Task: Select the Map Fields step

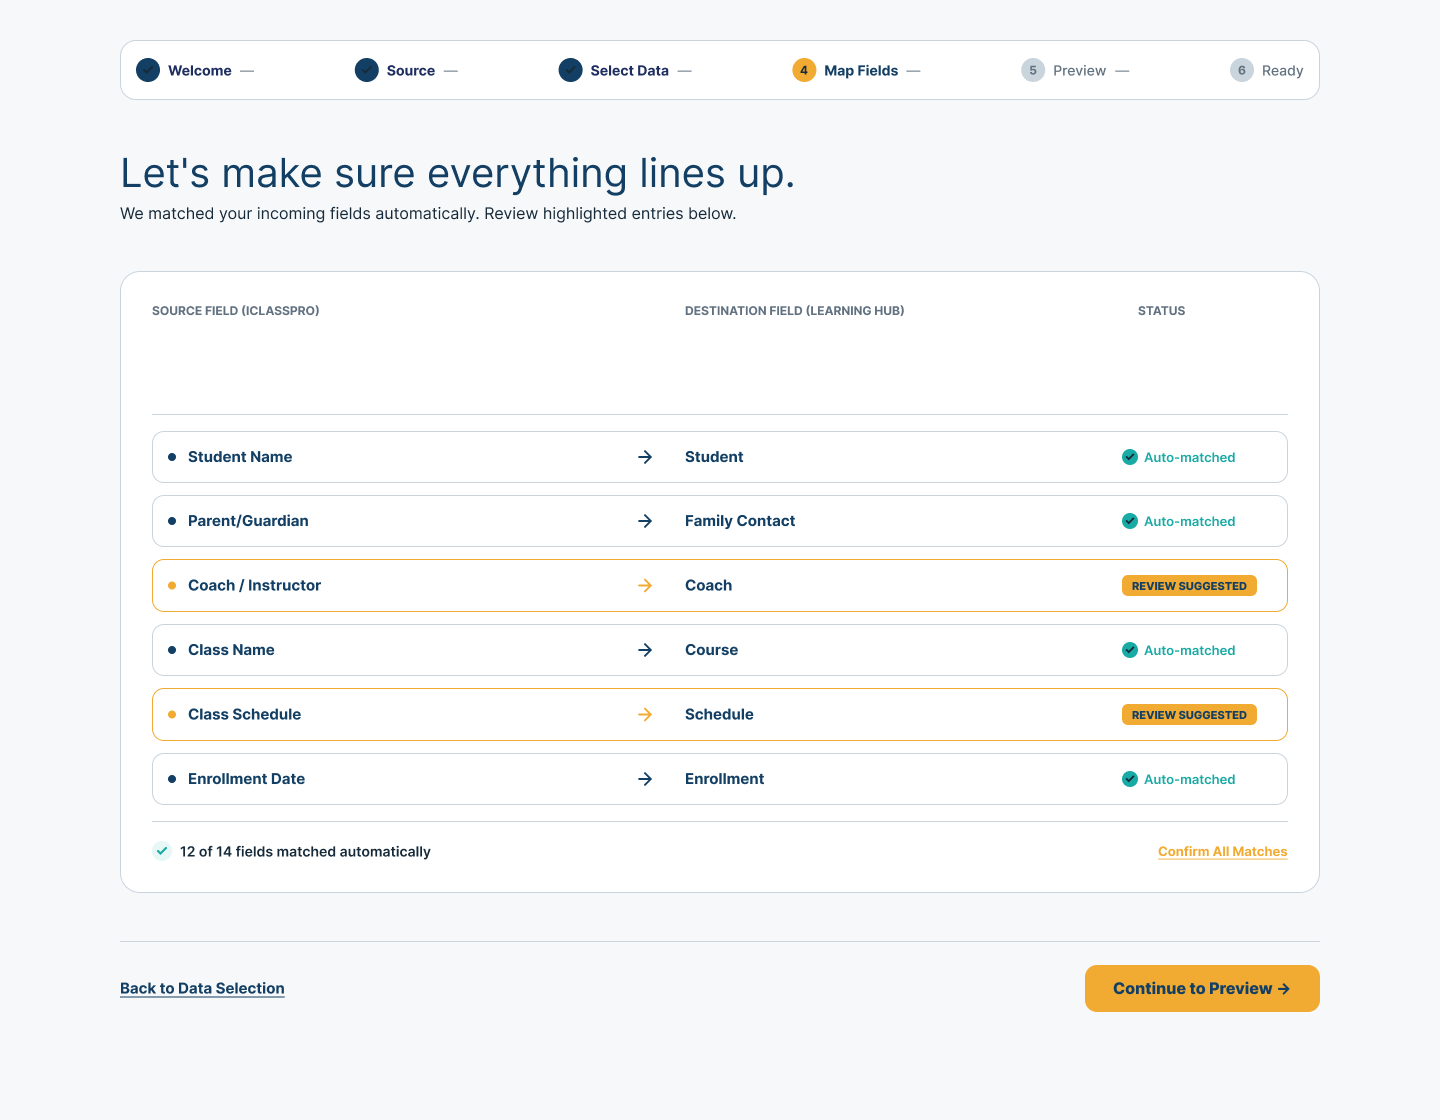Action: [861, 71]
